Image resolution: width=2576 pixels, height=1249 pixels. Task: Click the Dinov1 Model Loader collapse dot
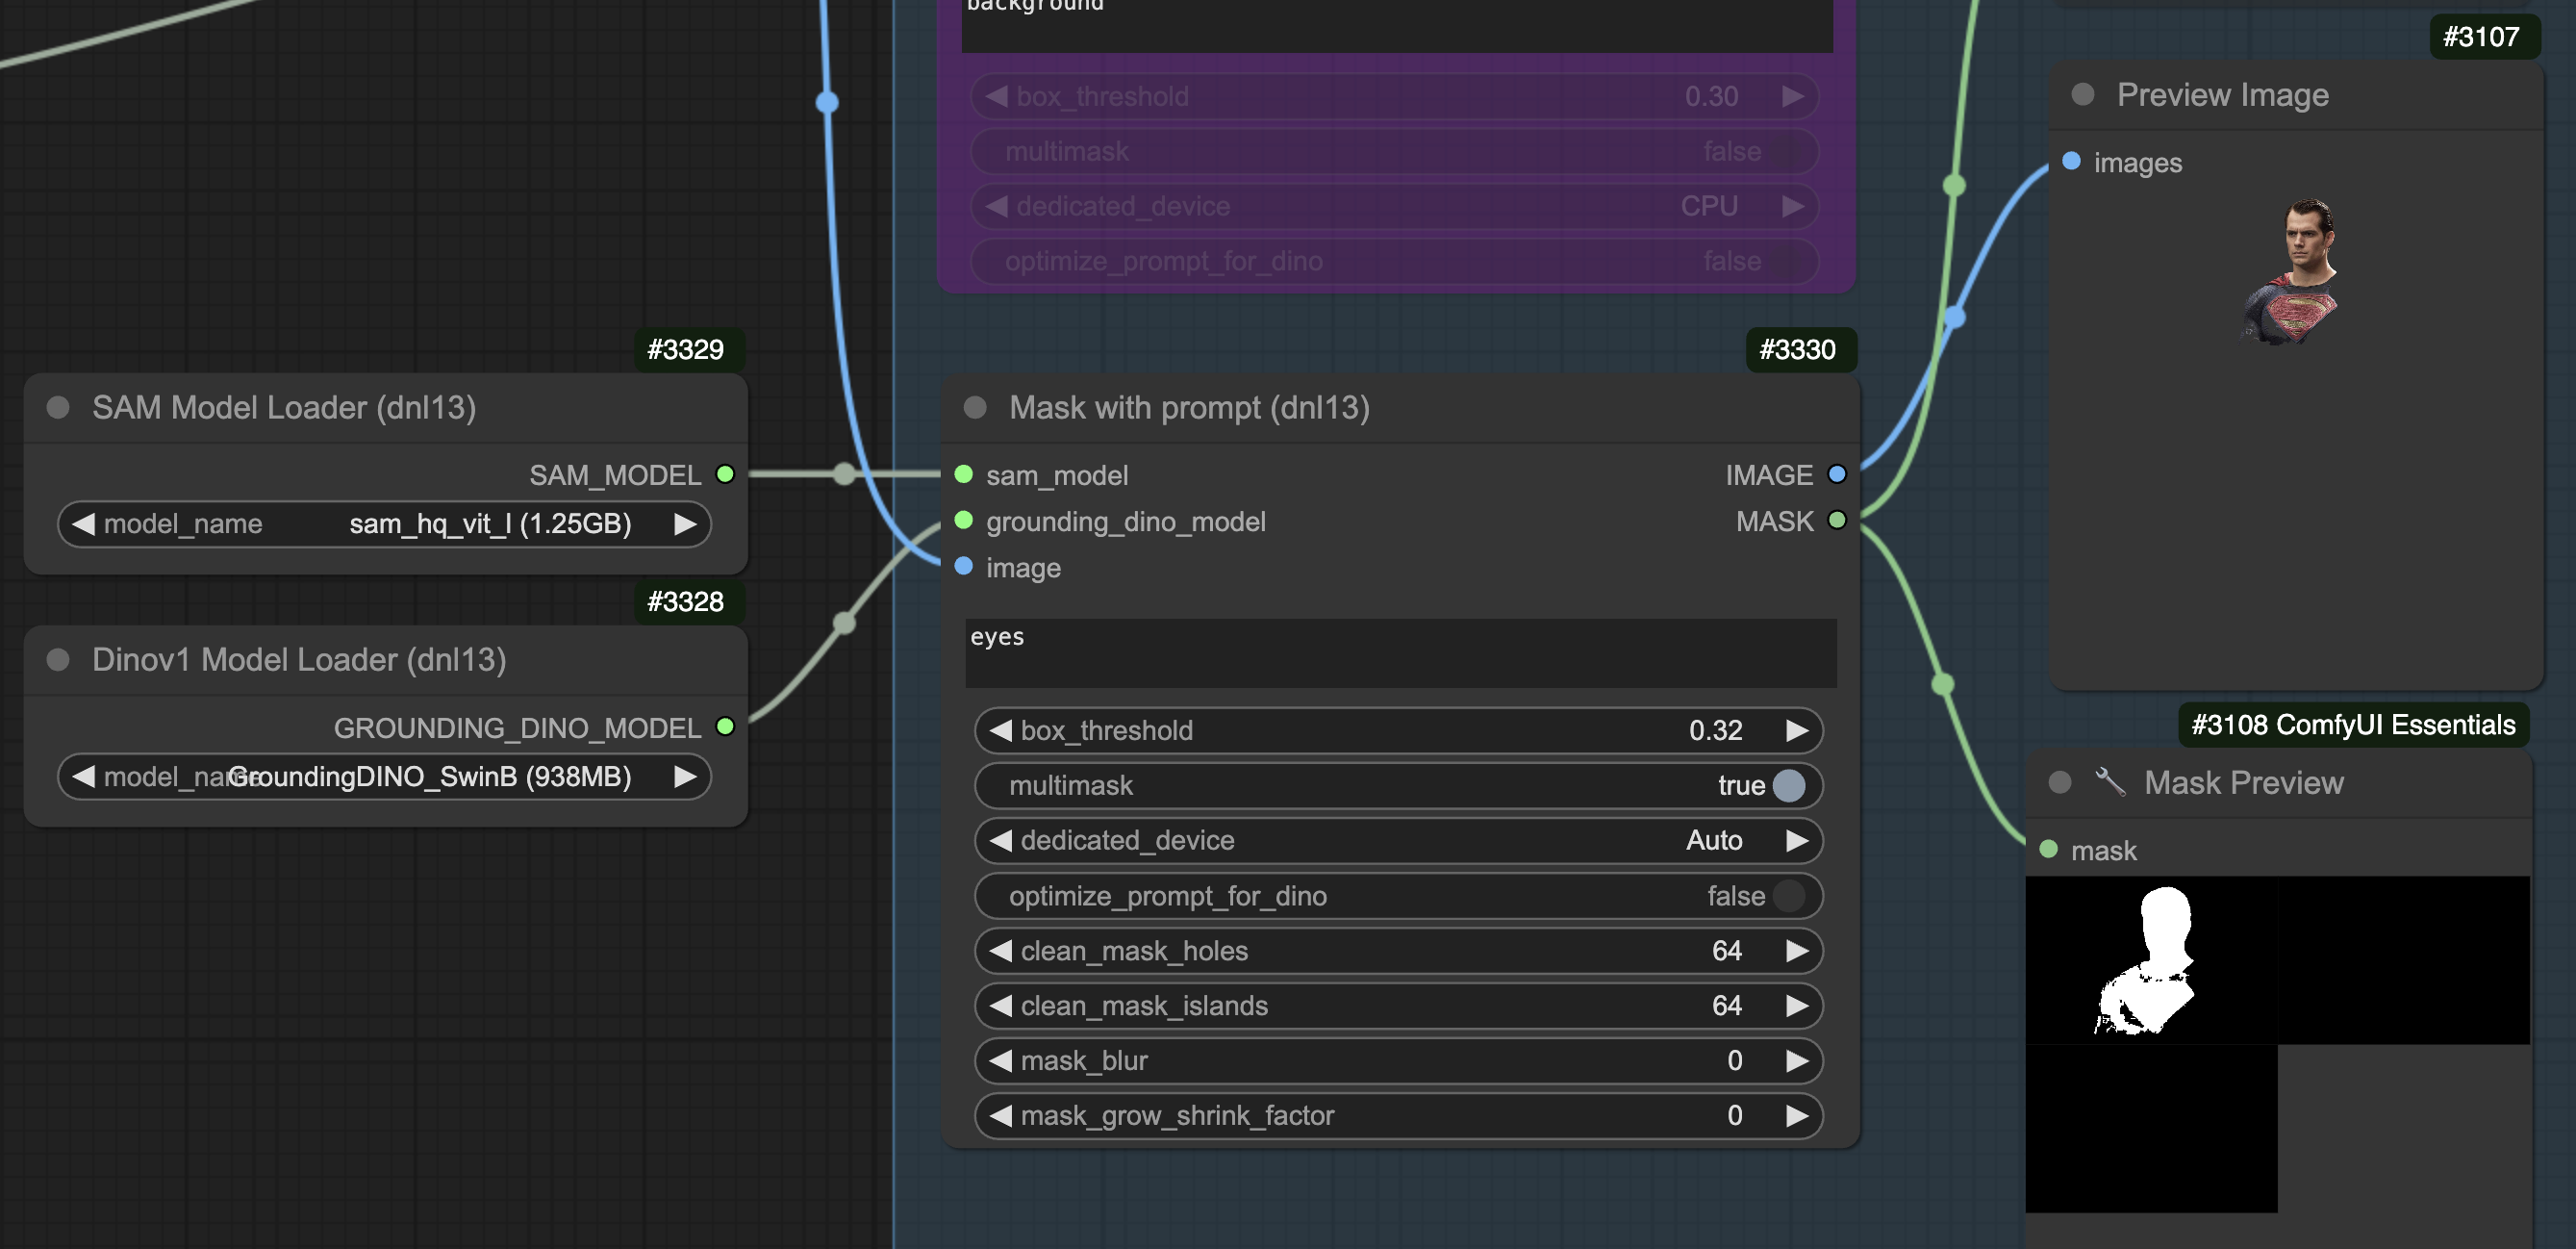(x=58, y=659)
